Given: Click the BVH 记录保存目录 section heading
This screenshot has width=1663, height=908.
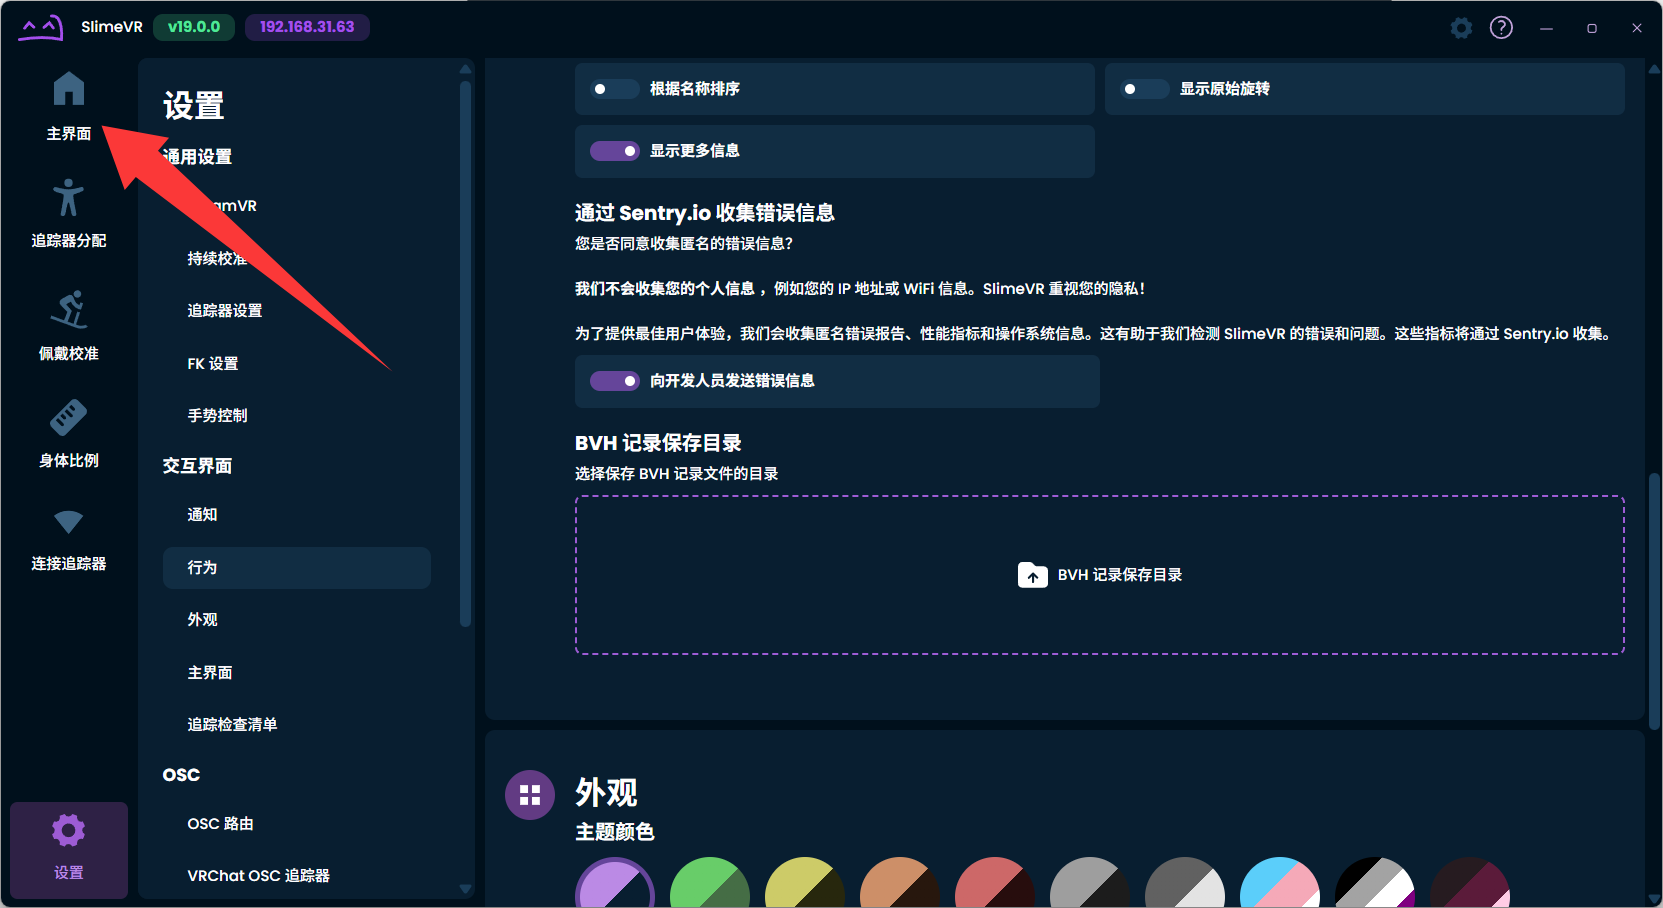Looking at the screenshot, I should [x=658, y=443].
